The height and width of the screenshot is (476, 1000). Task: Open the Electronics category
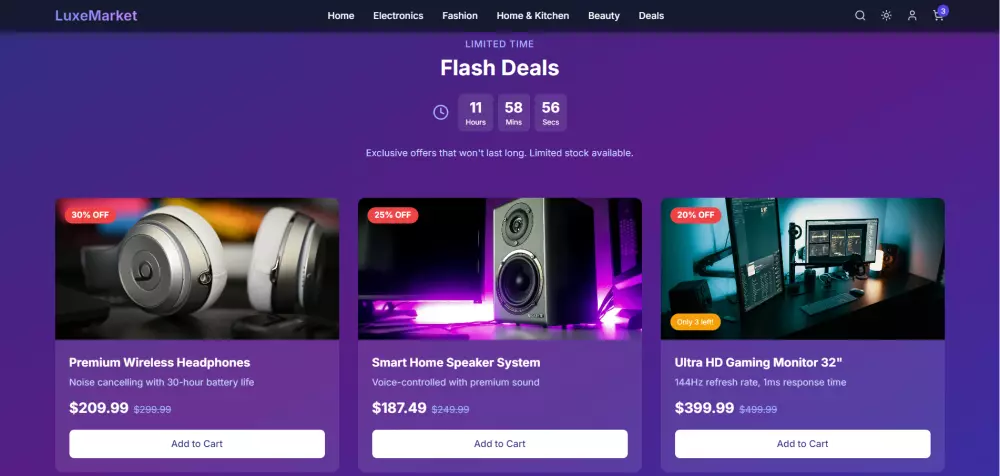tap(398, 16)
